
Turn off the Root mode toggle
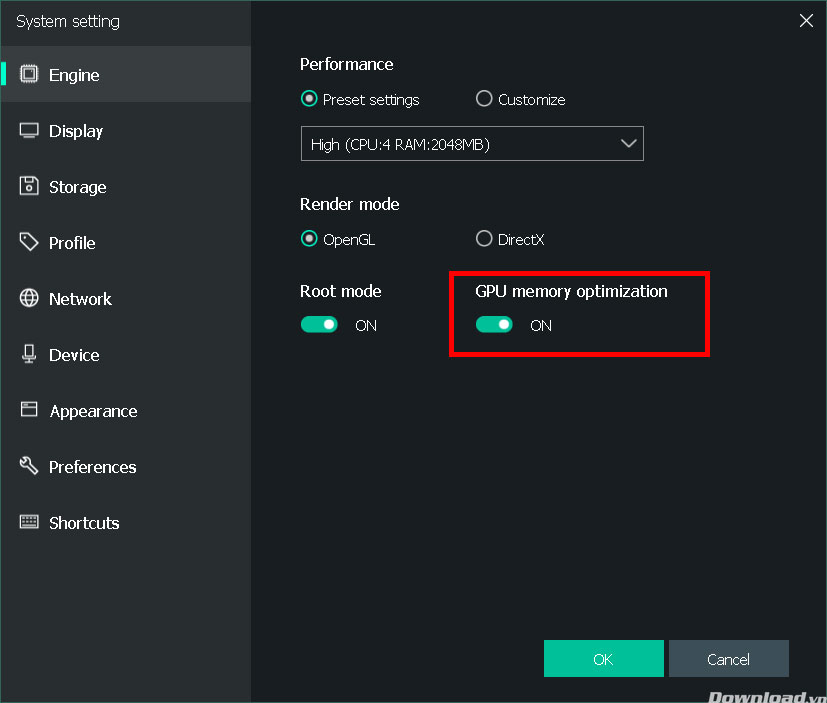click(x=319, y=325)
